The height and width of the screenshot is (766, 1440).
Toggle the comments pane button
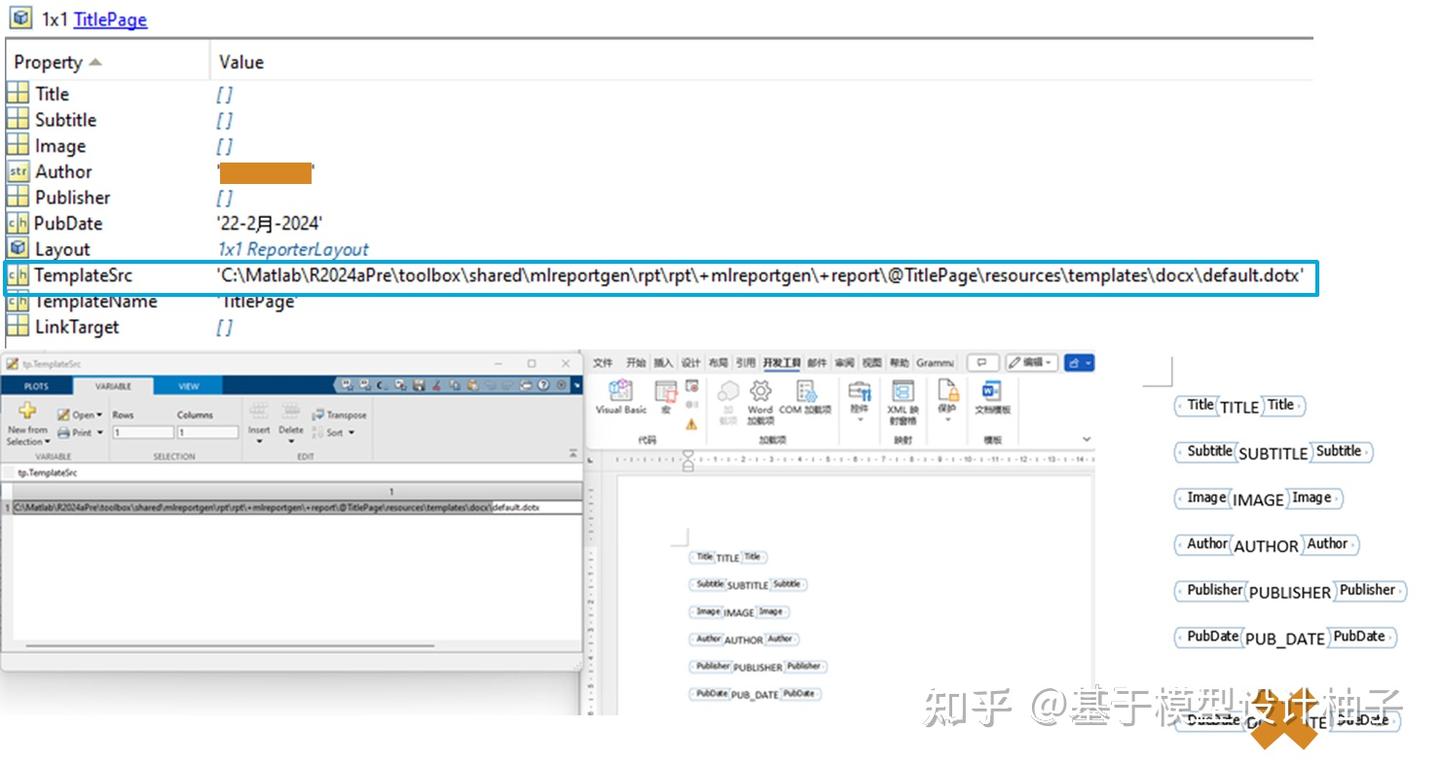coord(981,362)
